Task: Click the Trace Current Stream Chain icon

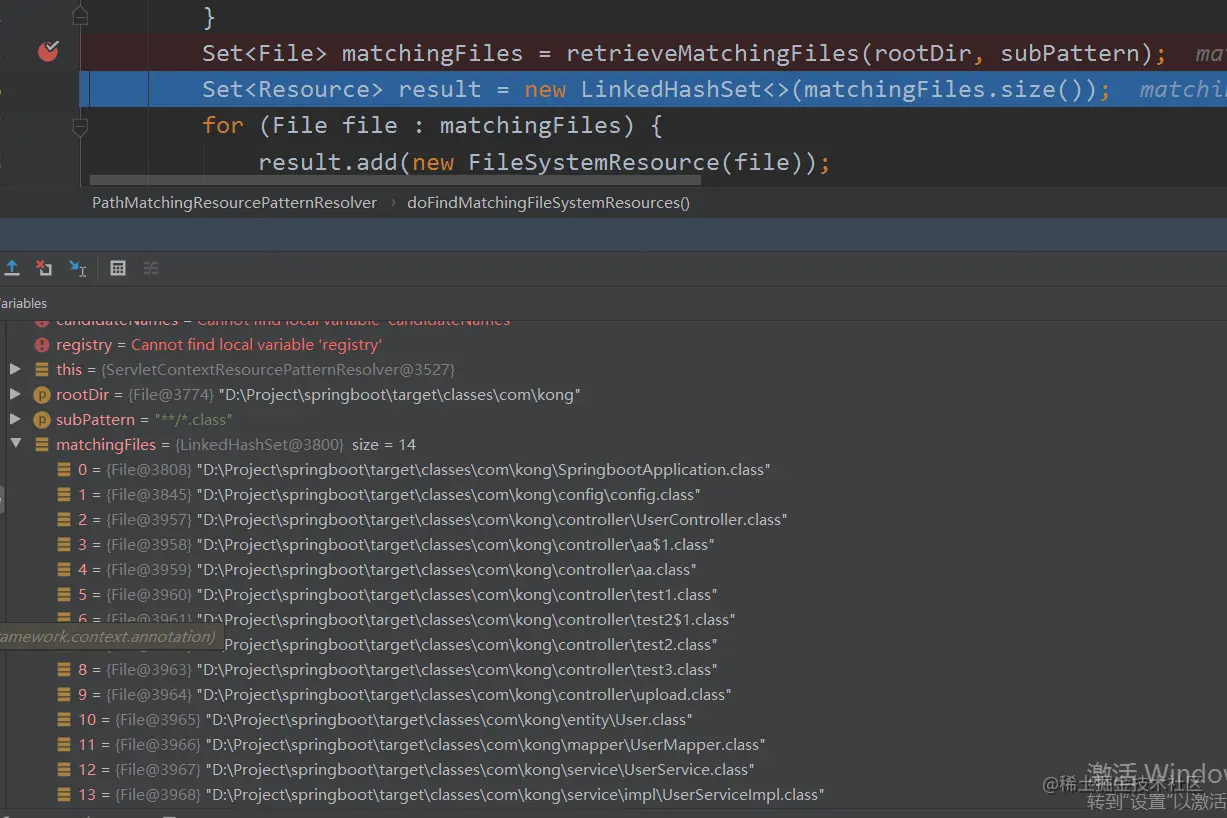Action: click(x=151, y=268)
